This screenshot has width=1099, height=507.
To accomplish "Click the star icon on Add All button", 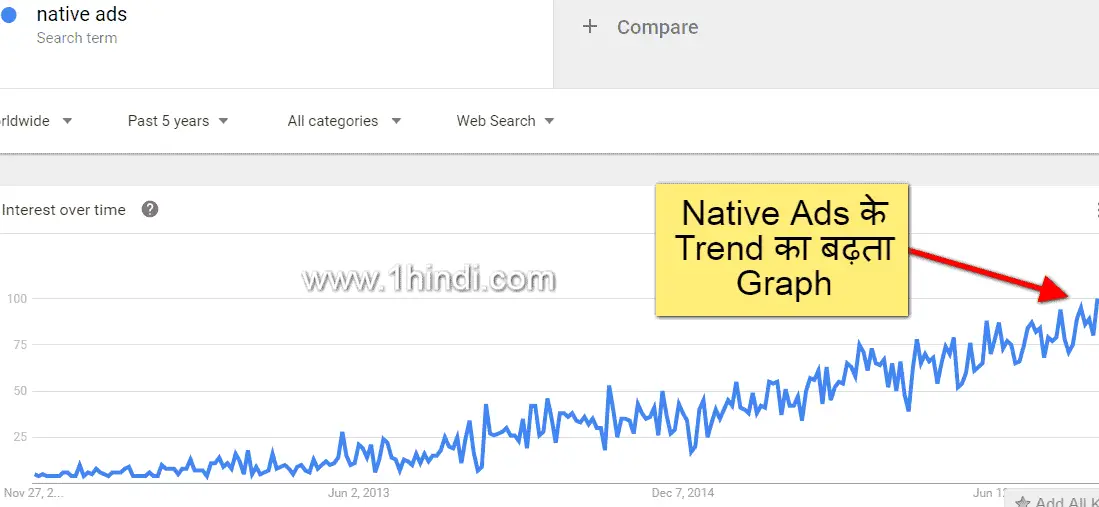I will click(x=1023, y=502).
